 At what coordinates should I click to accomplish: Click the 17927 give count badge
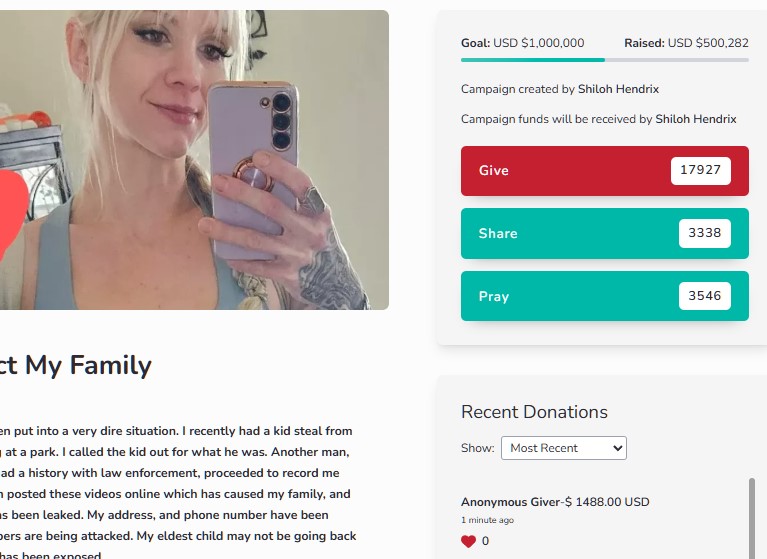point(700,170)
